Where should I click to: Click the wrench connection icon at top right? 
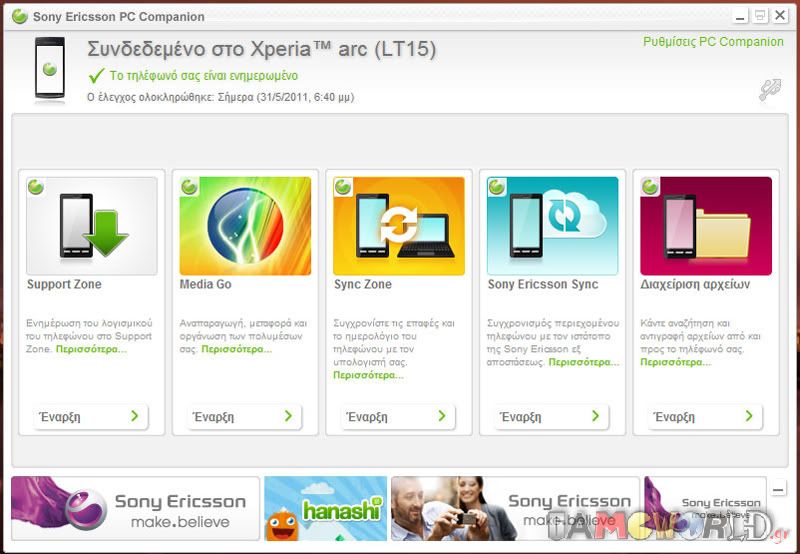[769, 90]
